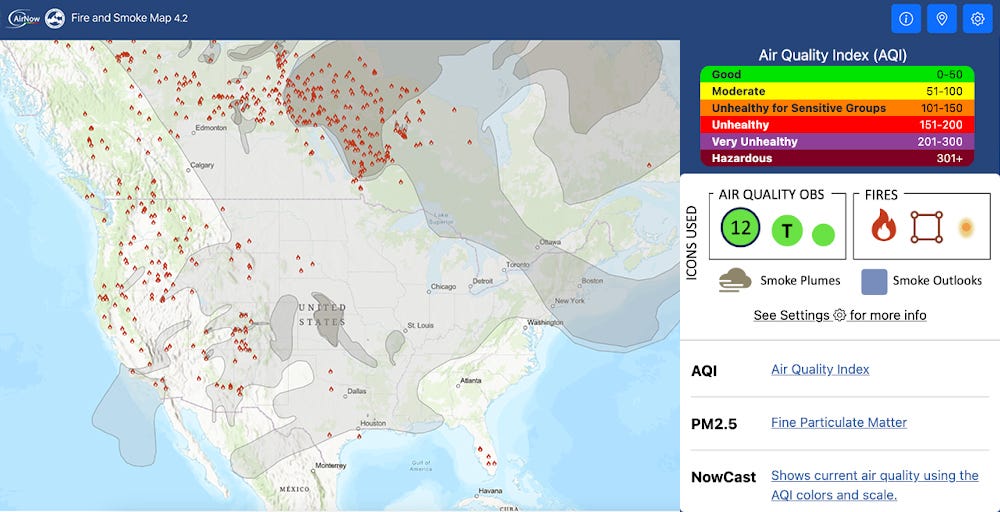Click the 'Smoke Outlooks' label text

point(937,281)
